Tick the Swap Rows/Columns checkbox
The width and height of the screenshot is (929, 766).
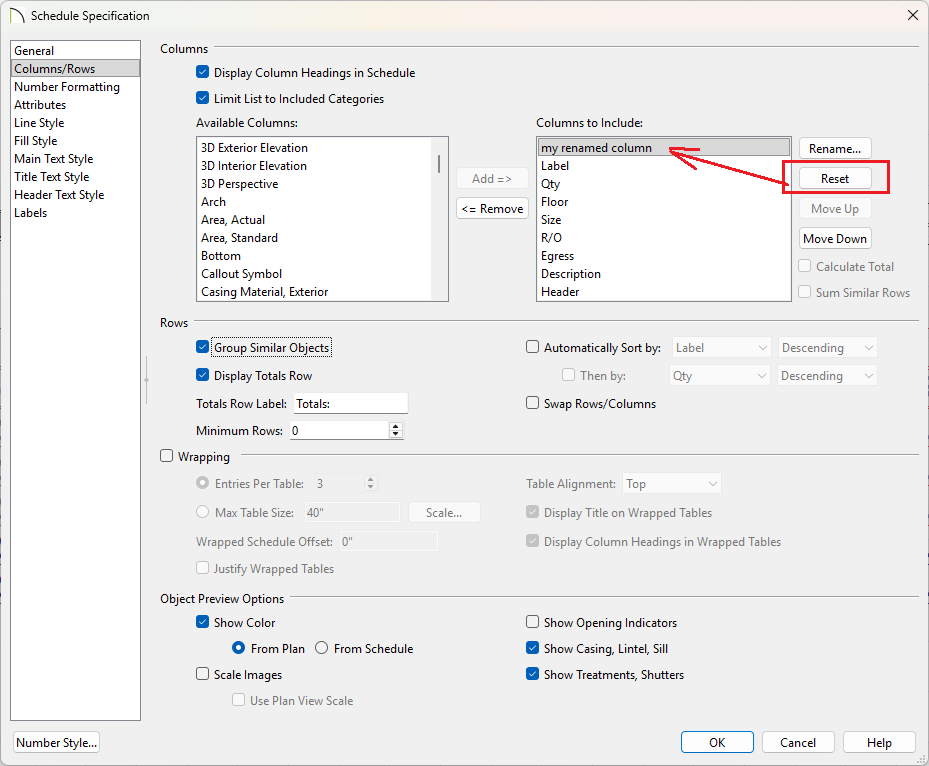(x=533, y=404)
